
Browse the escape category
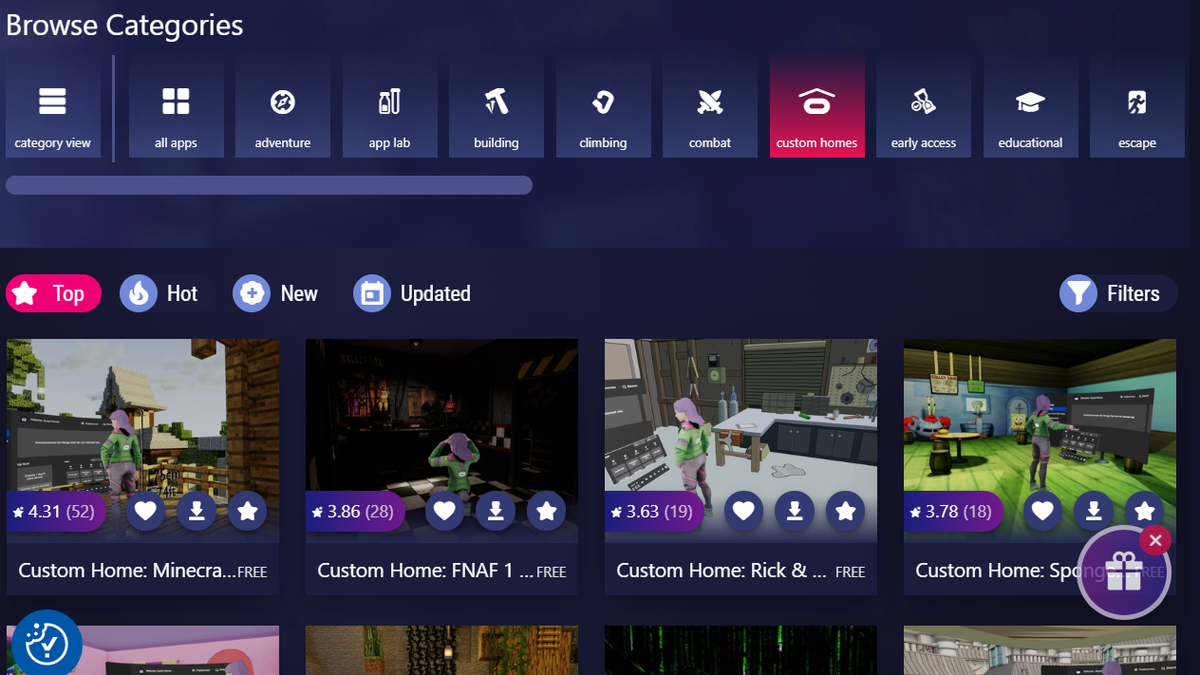click(1137, 107)
